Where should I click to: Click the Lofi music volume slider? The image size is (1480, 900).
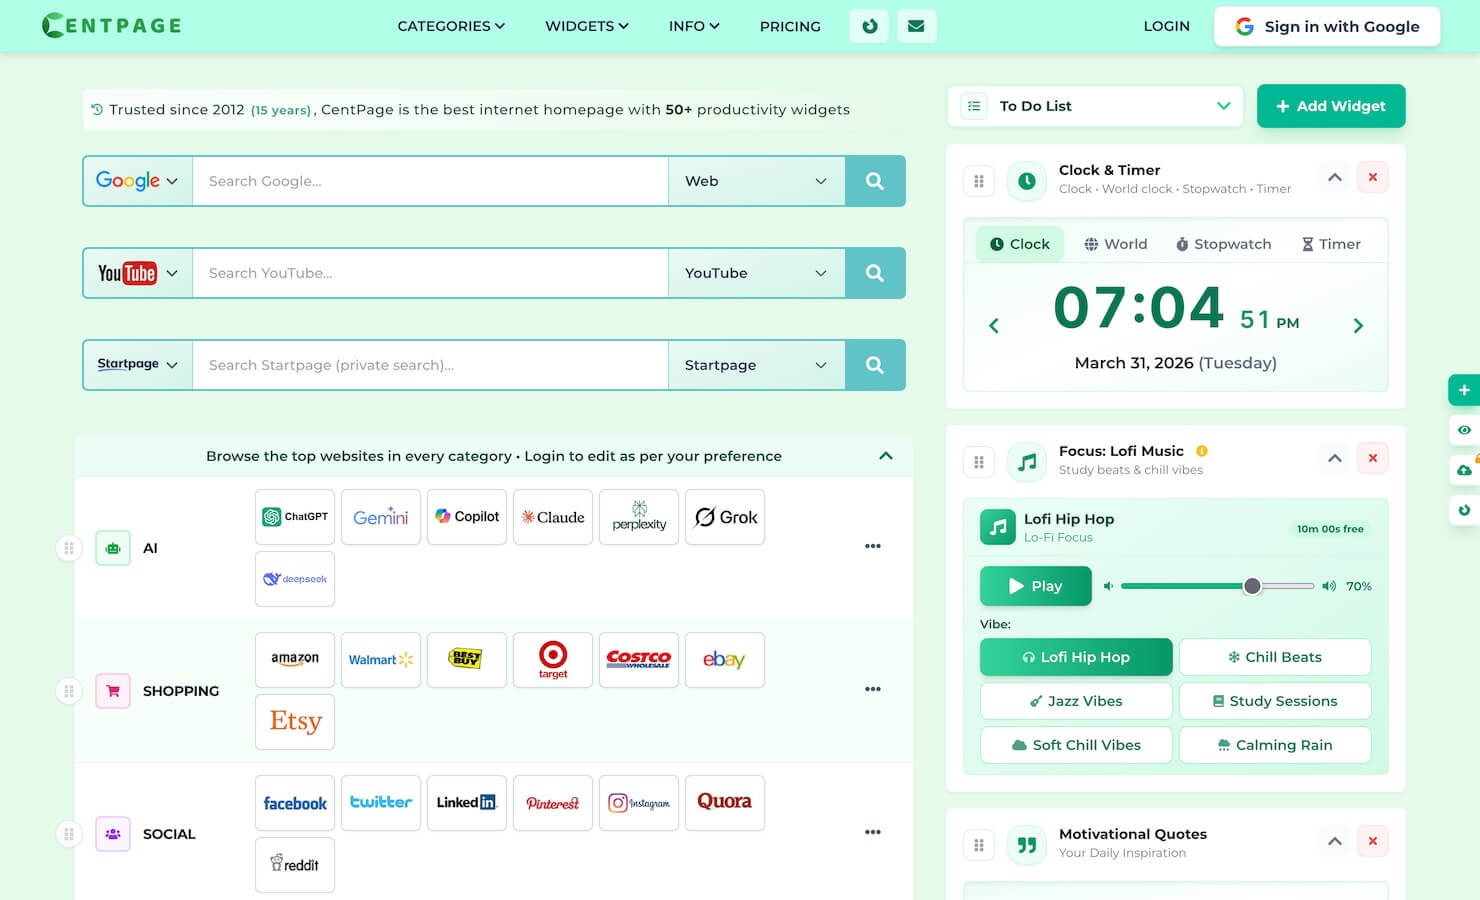pos(1217,586)
